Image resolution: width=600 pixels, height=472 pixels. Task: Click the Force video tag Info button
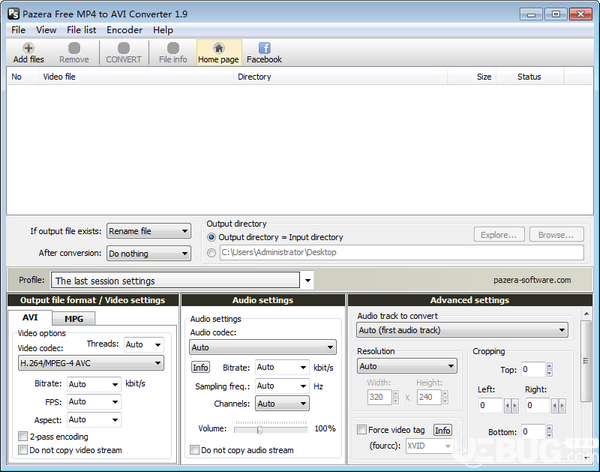[x=442, y=430]
